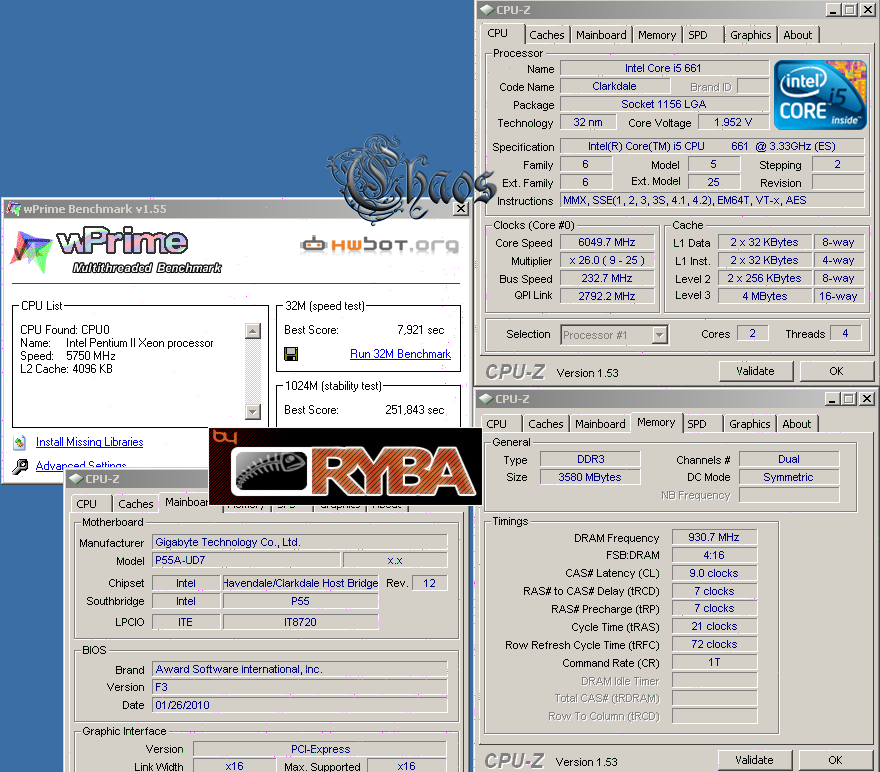Click the 32M Best Score 7,921 sec
The width and height of the screenshot is (880, 772).
[x=420, y=330]
